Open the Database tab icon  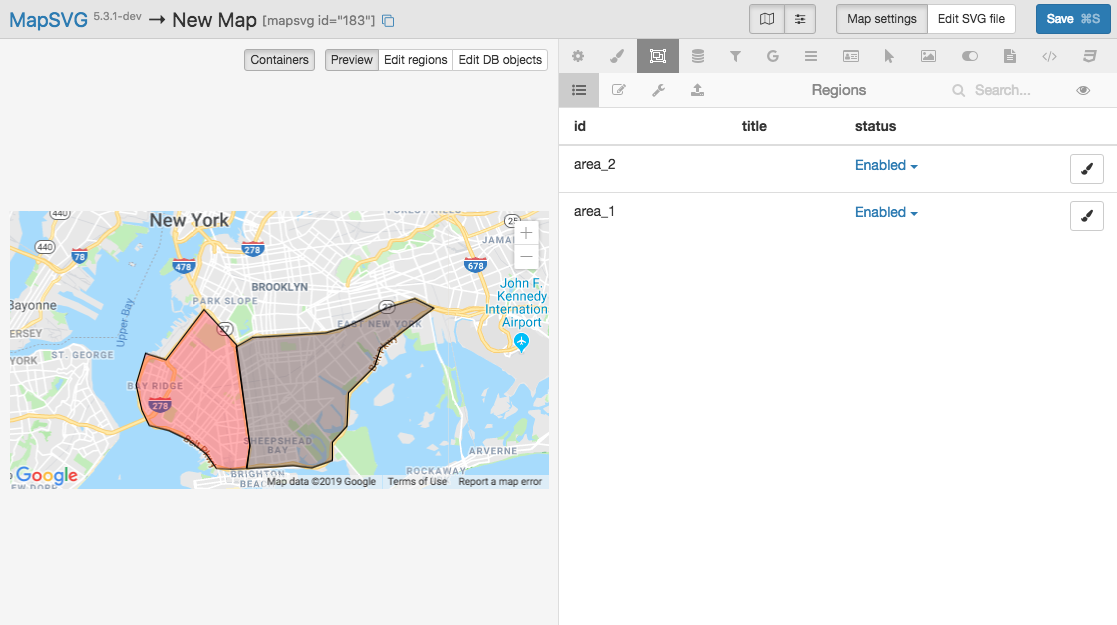coord(697,56)
